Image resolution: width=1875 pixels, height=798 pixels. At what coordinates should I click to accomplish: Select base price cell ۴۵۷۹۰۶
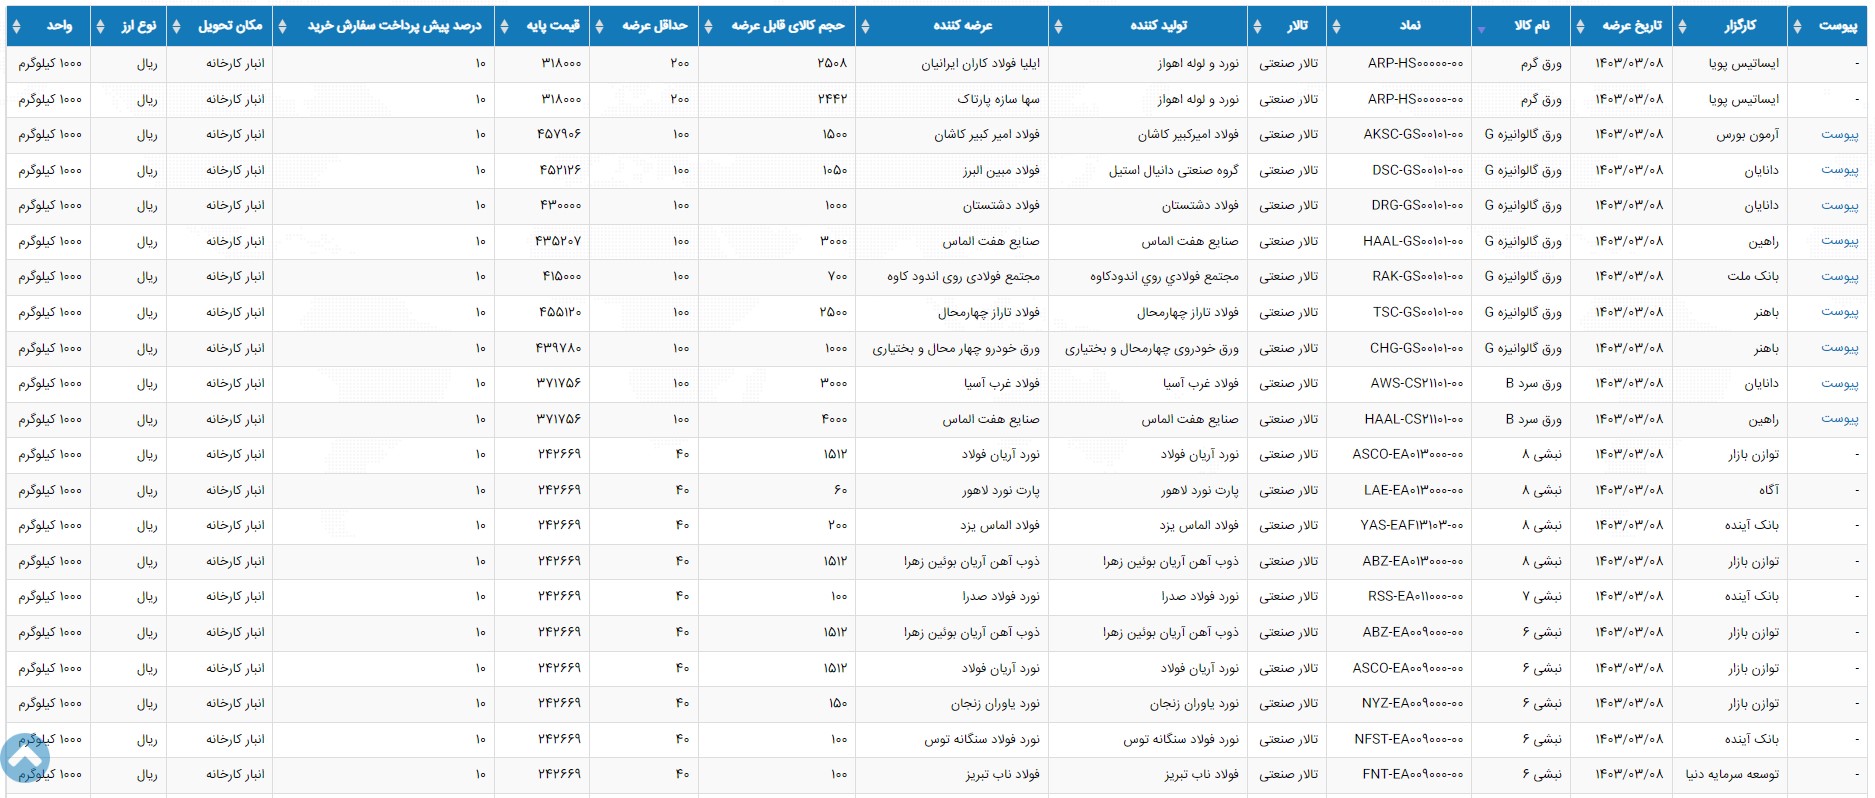pyautogui.click(x=542, y=134)
